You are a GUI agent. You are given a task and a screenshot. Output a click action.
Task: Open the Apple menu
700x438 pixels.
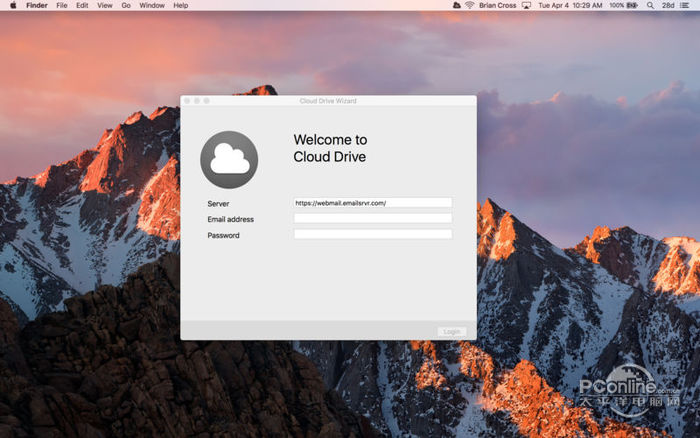coord(12,5)
